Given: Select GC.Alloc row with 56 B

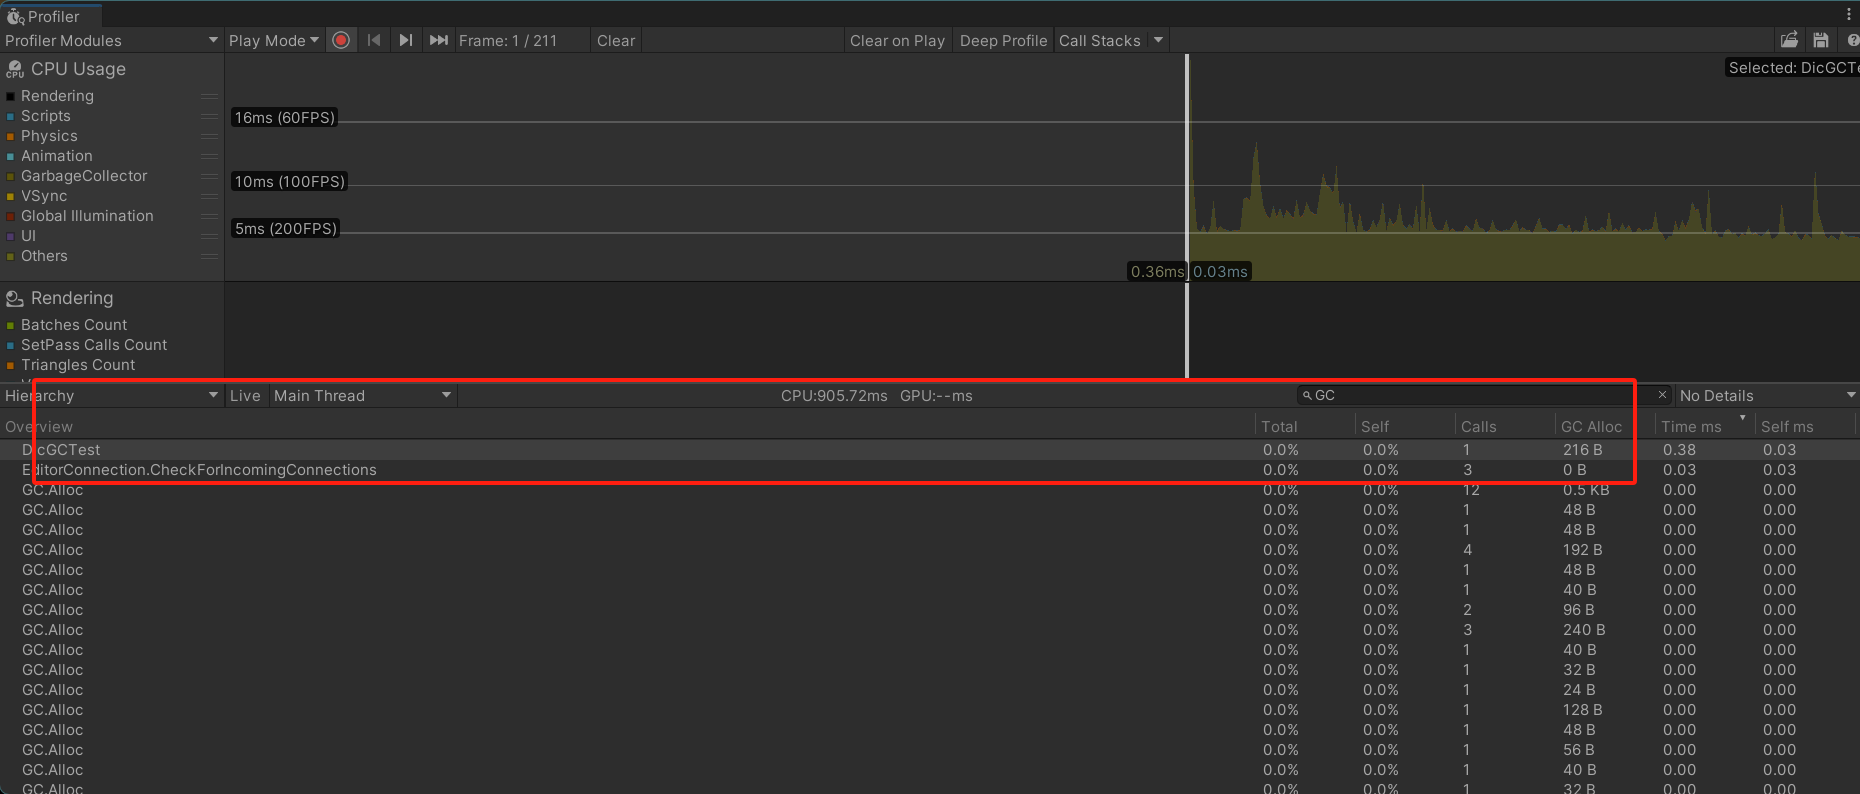Looking at the screenshot, I should pyautogui.click(x=930, y=750).
